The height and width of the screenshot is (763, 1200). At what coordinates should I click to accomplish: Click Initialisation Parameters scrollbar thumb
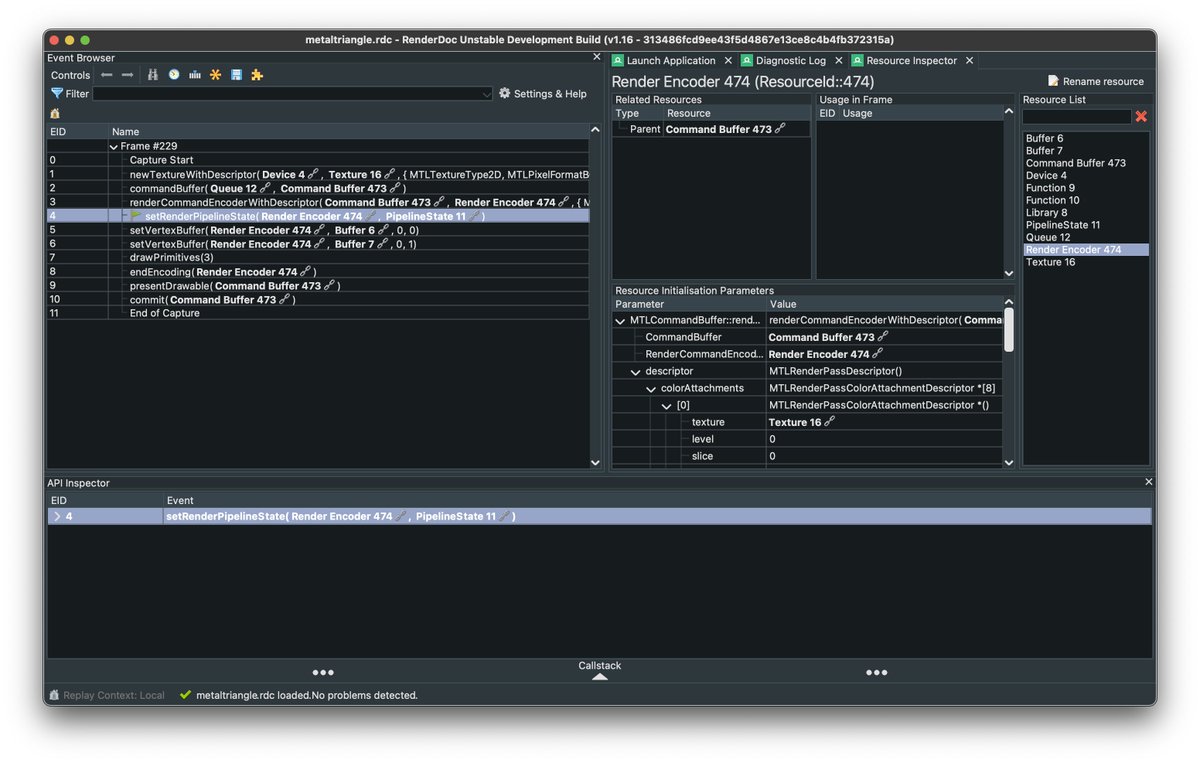tap(1008, 330)
